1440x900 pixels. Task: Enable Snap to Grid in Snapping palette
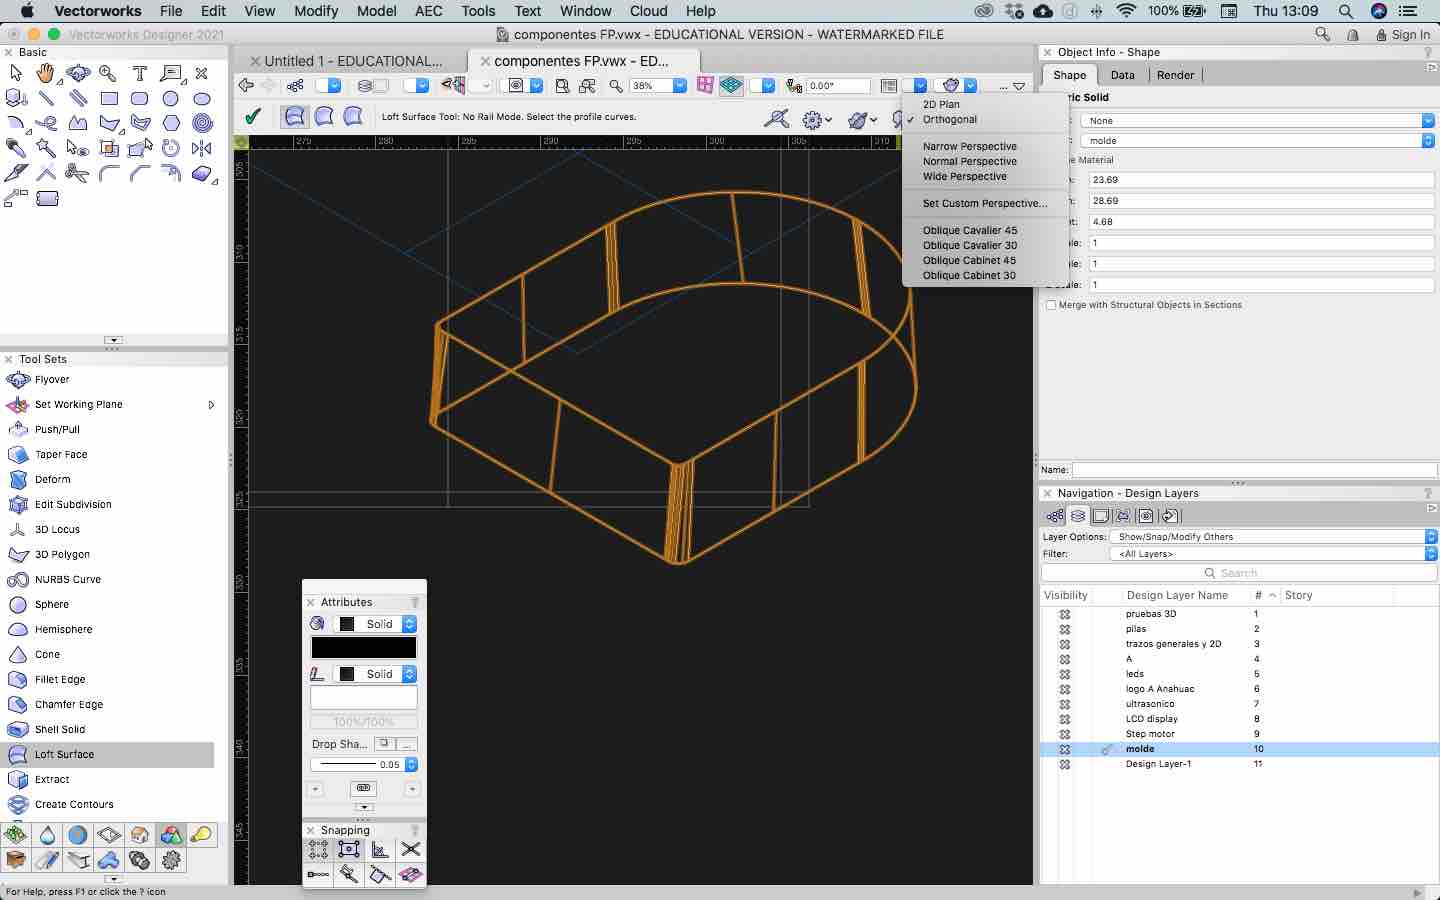tap(318, 849)
